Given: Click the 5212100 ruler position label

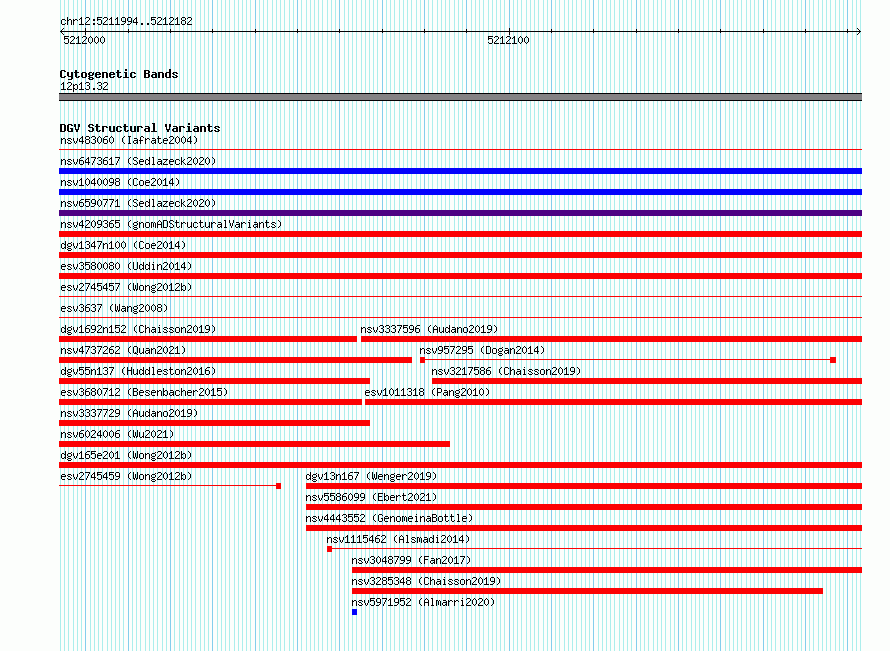Looking at the screenshot, I should pos(508,40).
